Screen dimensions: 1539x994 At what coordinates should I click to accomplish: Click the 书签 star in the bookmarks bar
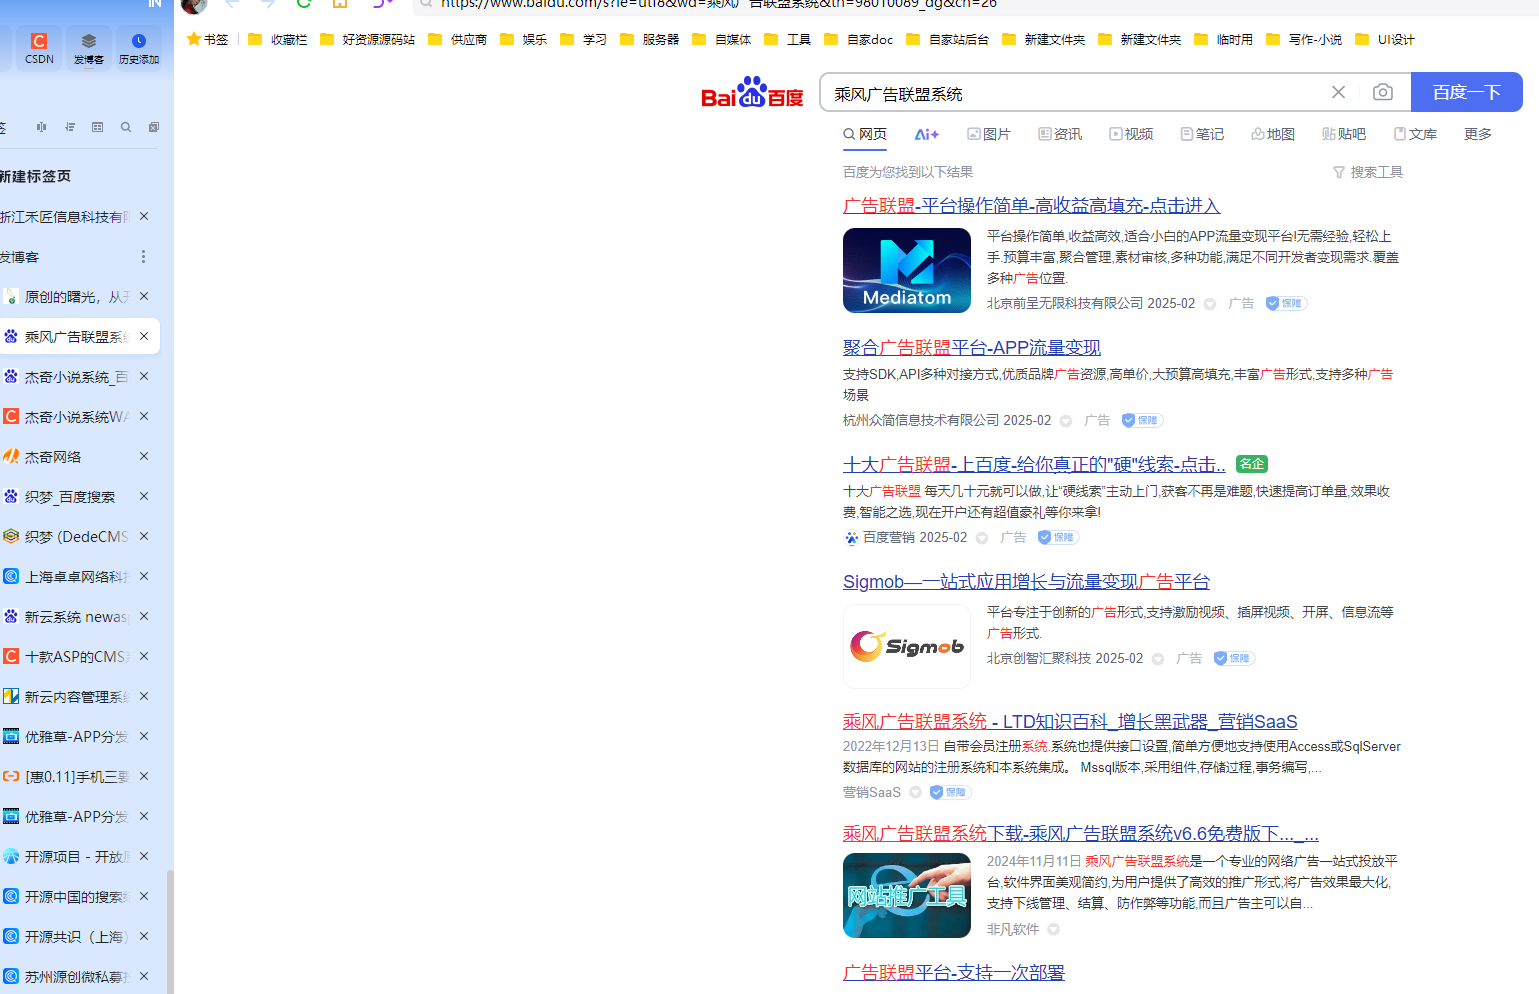pyautogui.click(x=207, y=39)
